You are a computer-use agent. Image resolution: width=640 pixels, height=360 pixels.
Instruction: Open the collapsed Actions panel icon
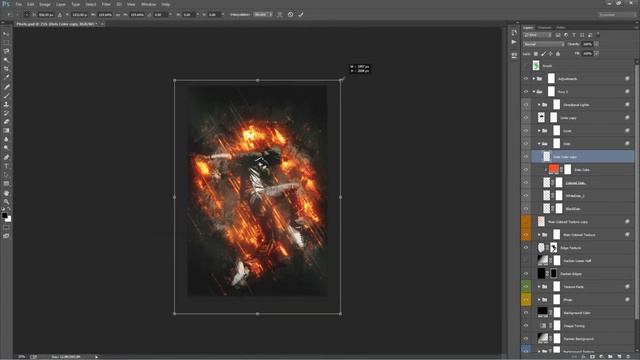(514, 42)
